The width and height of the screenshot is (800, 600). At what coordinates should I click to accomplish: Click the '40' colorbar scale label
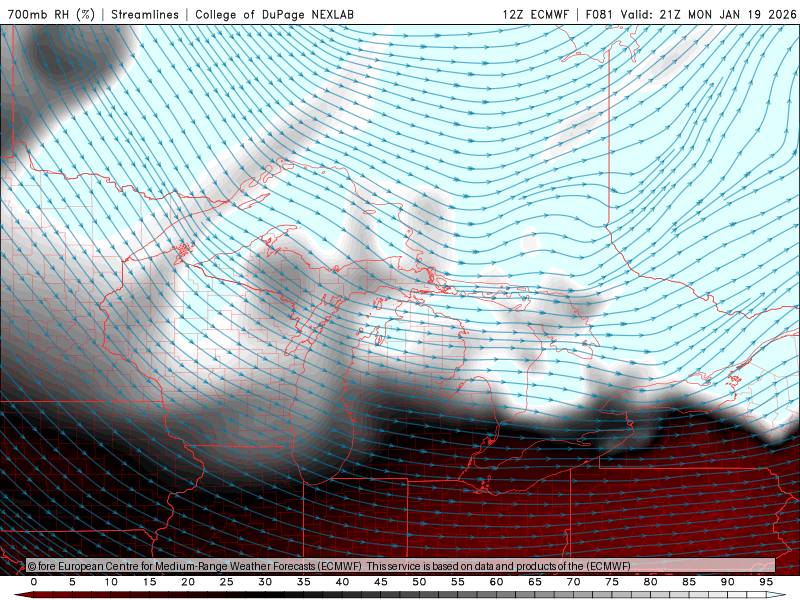click(342, 582)
